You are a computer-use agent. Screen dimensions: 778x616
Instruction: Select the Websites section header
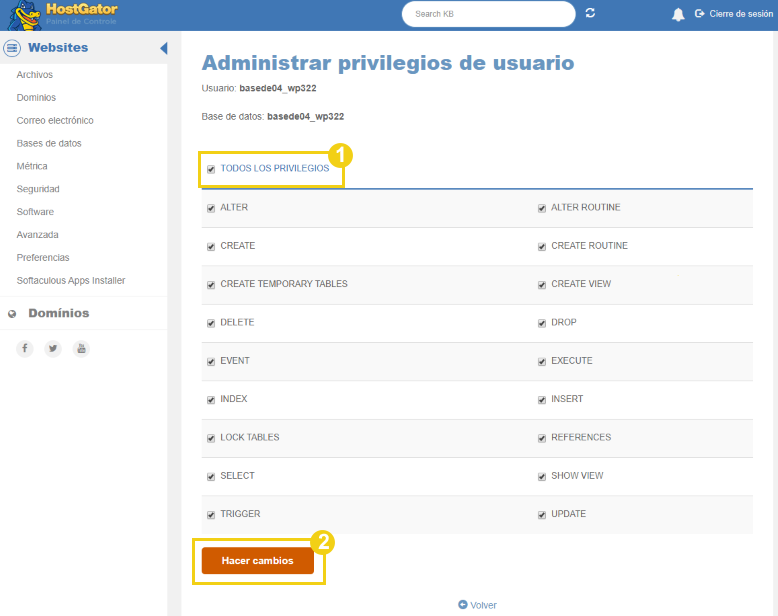click(x=58, y=48)
